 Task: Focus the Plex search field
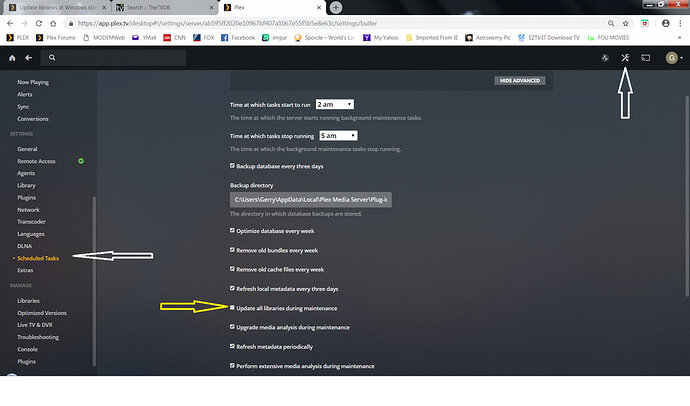point(114,58)
